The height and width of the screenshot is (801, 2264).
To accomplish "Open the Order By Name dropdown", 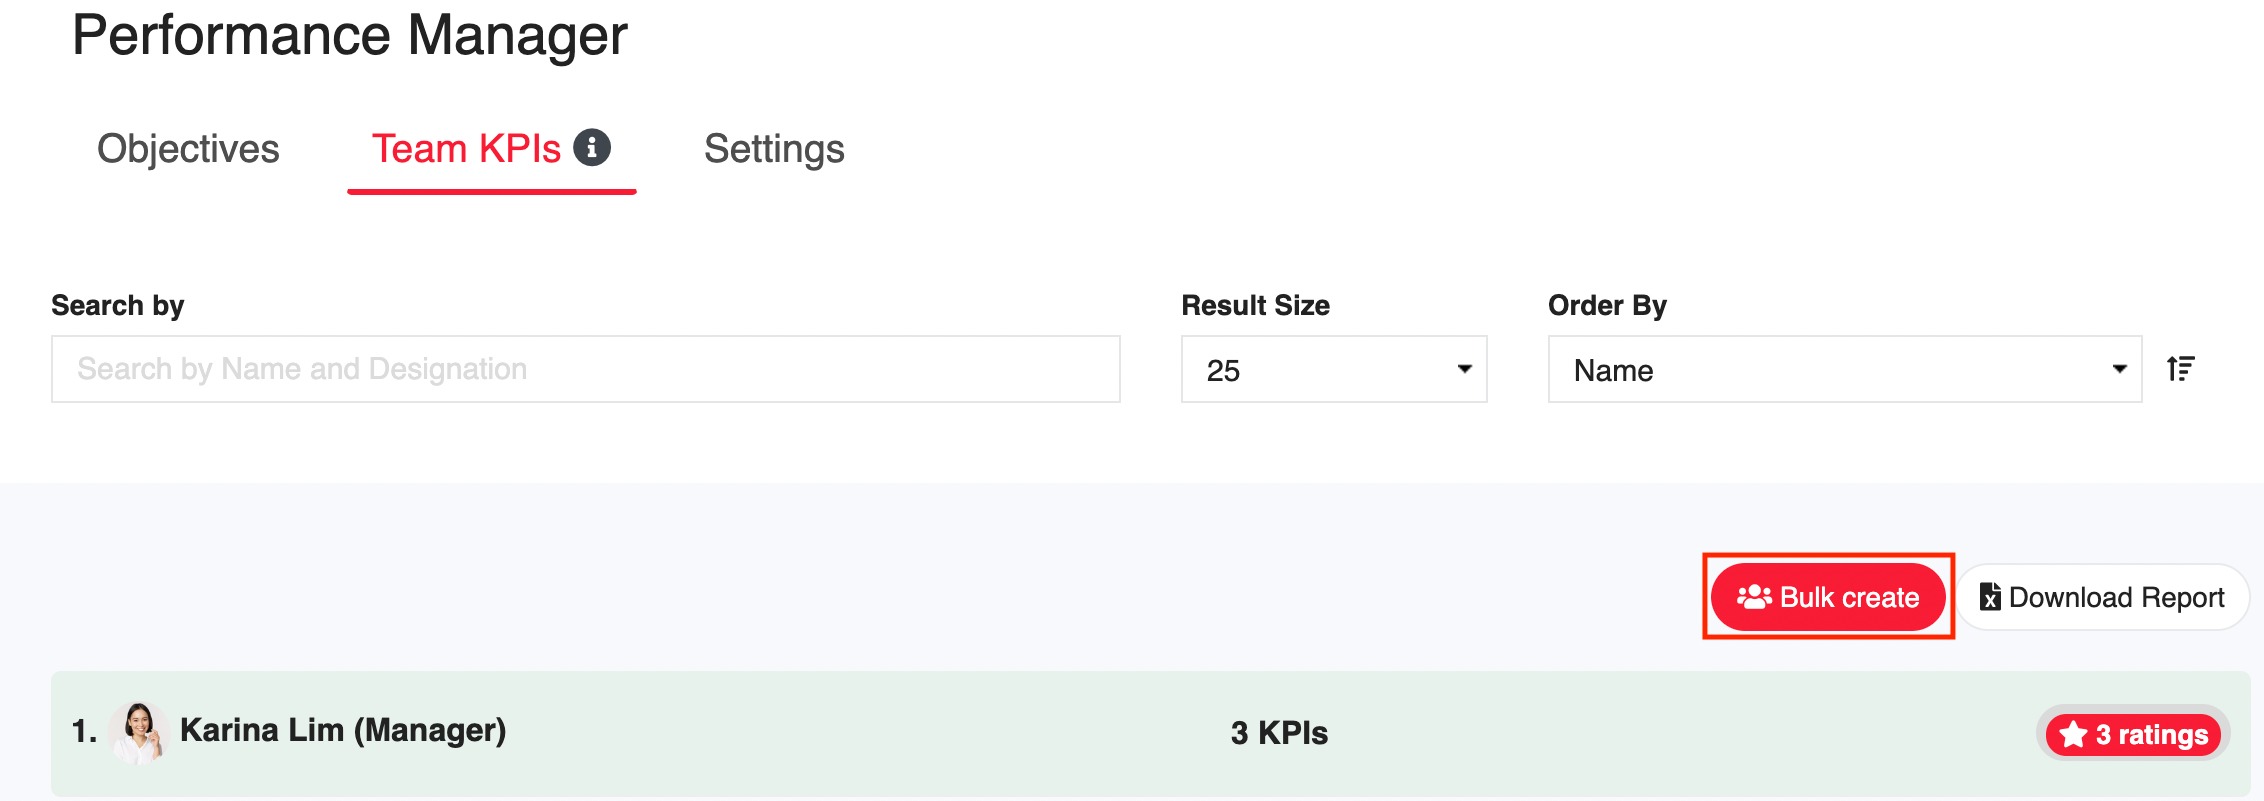I will pyautogui.click(x=1844, y=370).
